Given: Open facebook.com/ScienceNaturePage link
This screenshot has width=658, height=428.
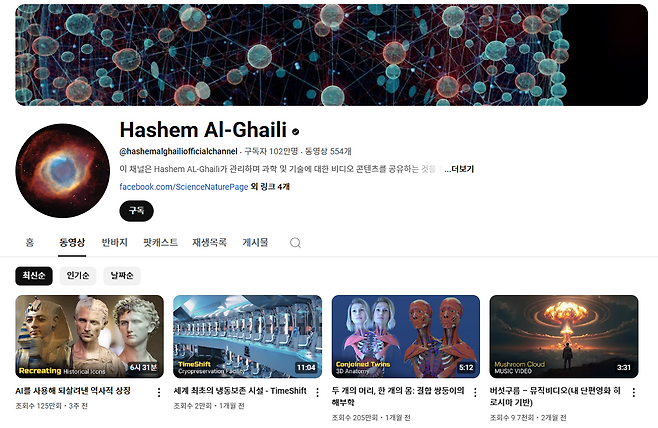Looking at the screenshot, I should pyautogui.click(x=184, y=187).
